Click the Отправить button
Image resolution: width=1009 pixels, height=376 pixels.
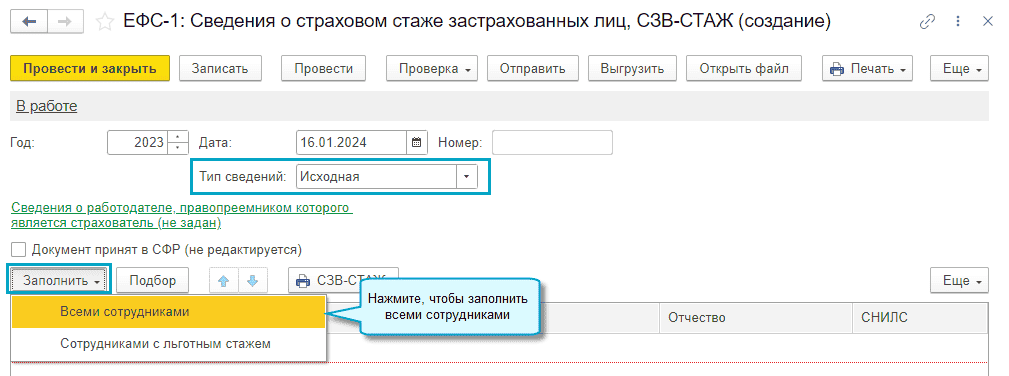click(533, 68)
